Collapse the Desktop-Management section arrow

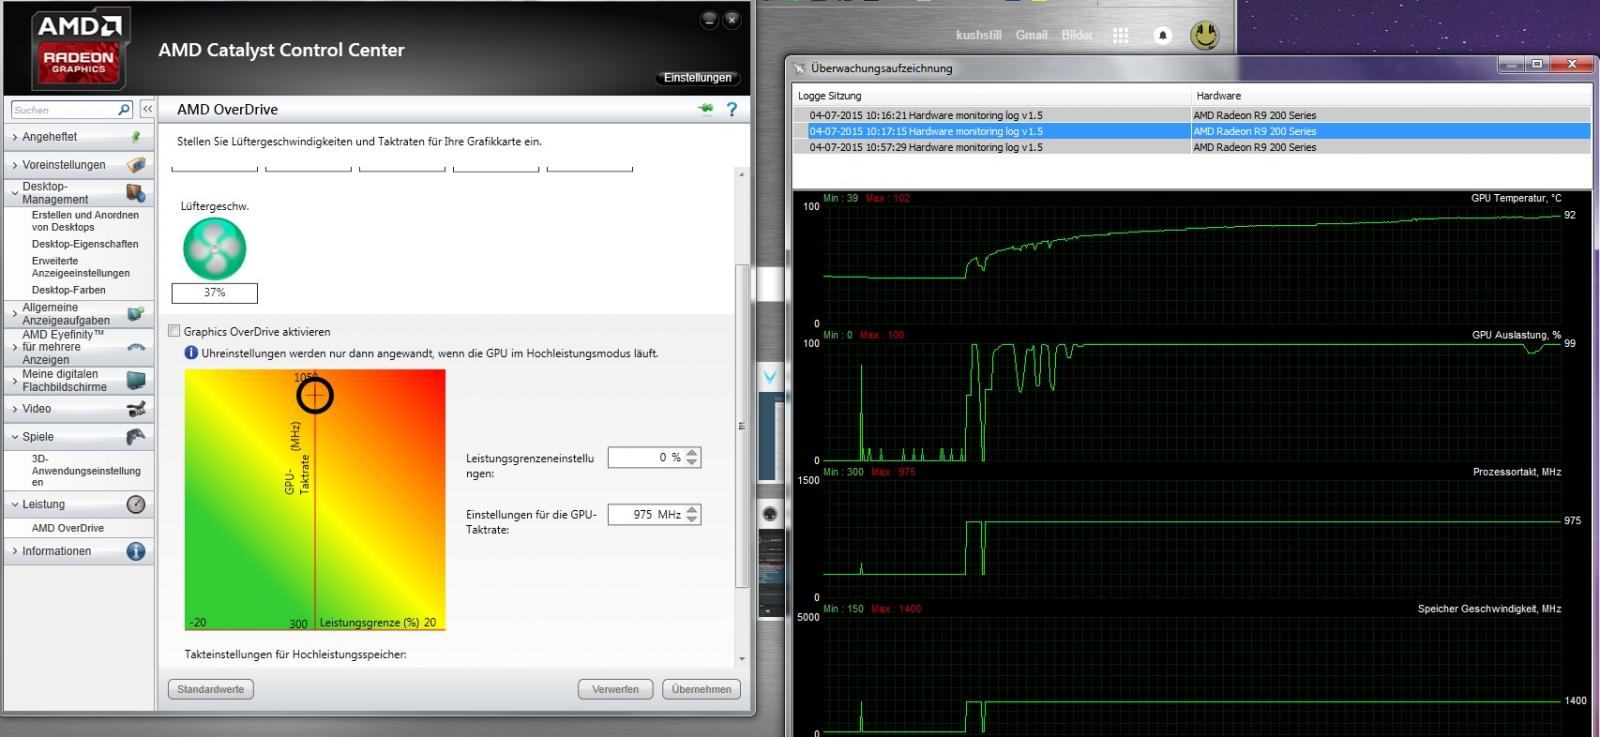[x=14, y=192]
